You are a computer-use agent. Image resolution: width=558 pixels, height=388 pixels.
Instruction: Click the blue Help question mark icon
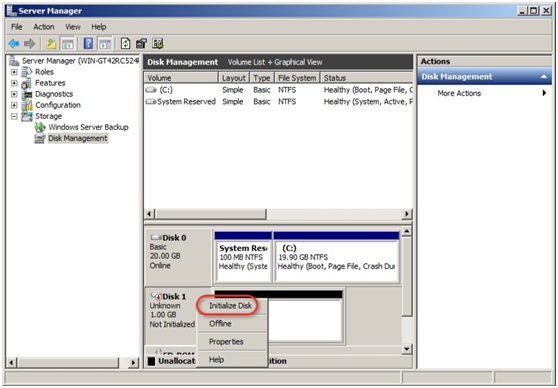click(x=88, y=44)
